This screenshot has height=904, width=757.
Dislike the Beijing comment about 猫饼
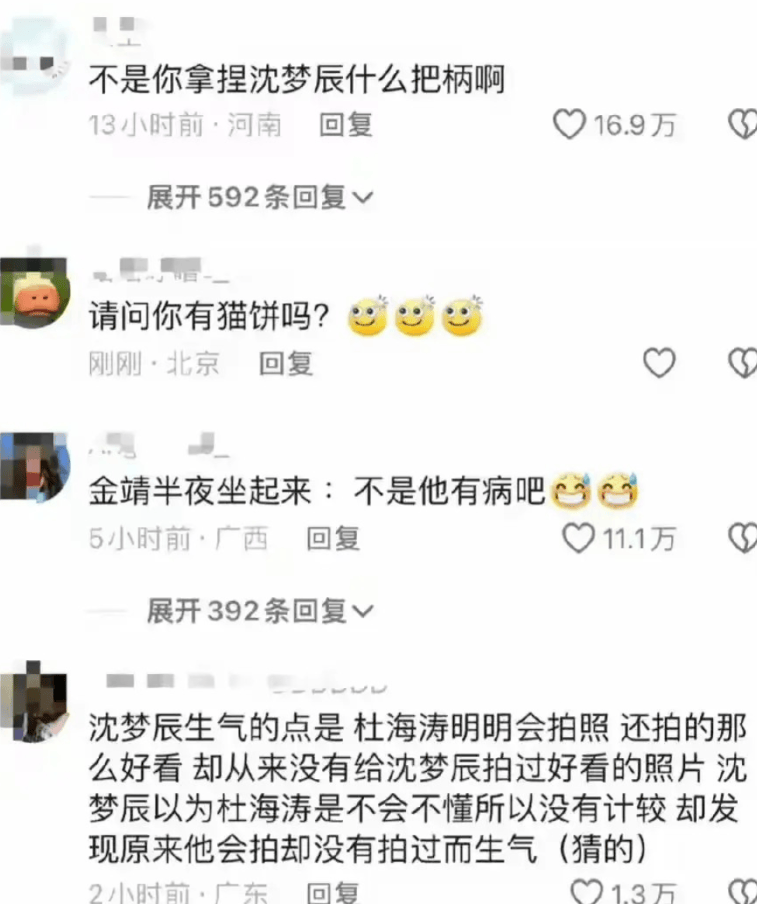click(744, 363)
